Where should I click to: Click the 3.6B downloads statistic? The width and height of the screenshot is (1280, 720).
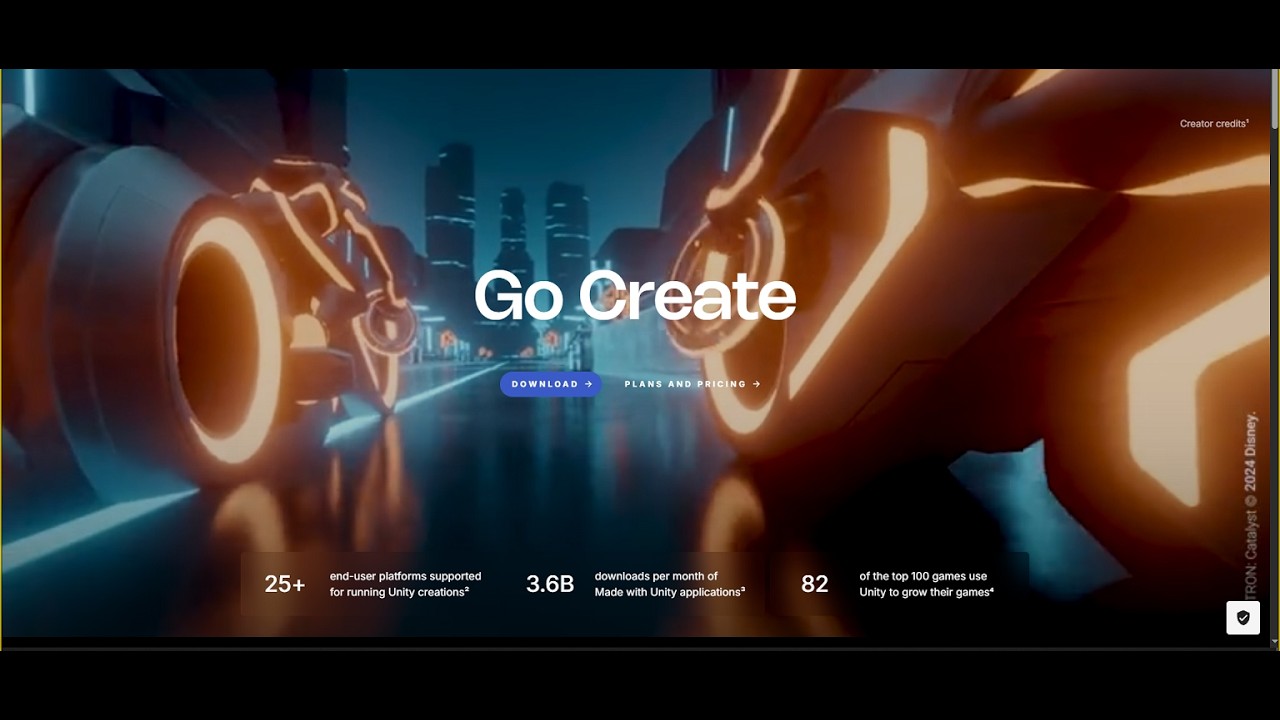point(550,584)
